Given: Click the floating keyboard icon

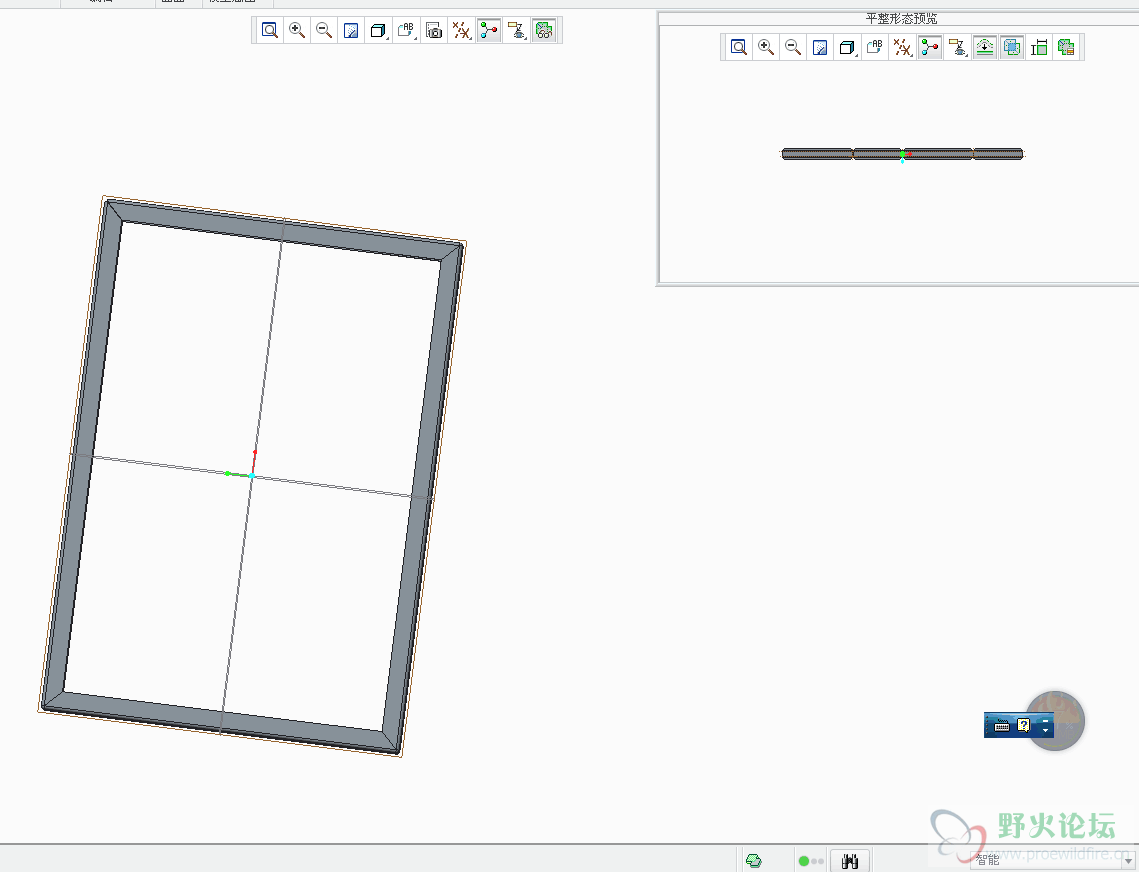Looking at the screenshot, I should pyautogui.click(x=1002, y=725).
